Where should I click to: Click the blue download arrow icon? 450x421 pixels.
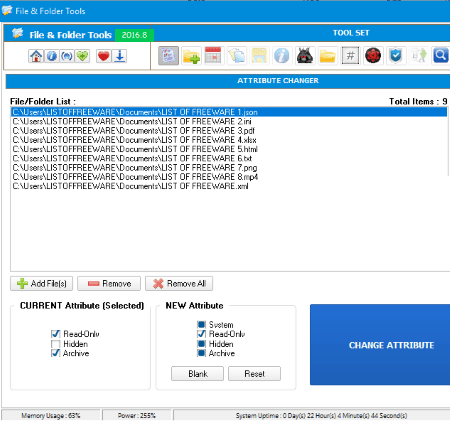[120, 56]
